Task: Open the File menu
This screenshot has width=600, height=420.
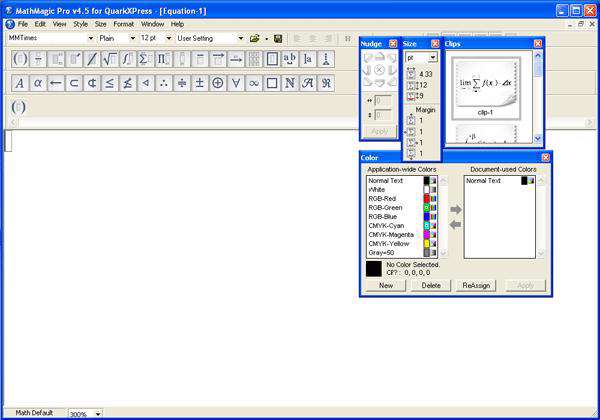Action: click(23, 24)
